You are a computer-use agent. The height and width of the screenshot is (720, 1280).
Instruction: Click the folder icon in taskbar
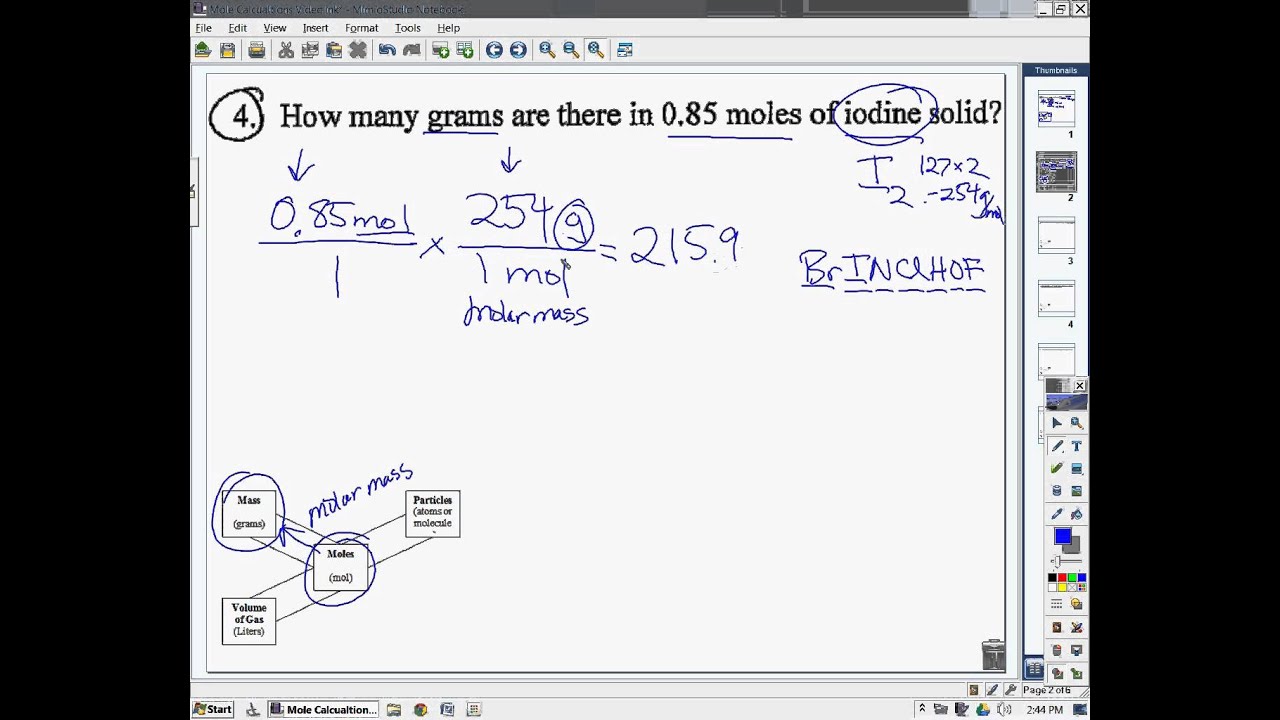(394, 709)
